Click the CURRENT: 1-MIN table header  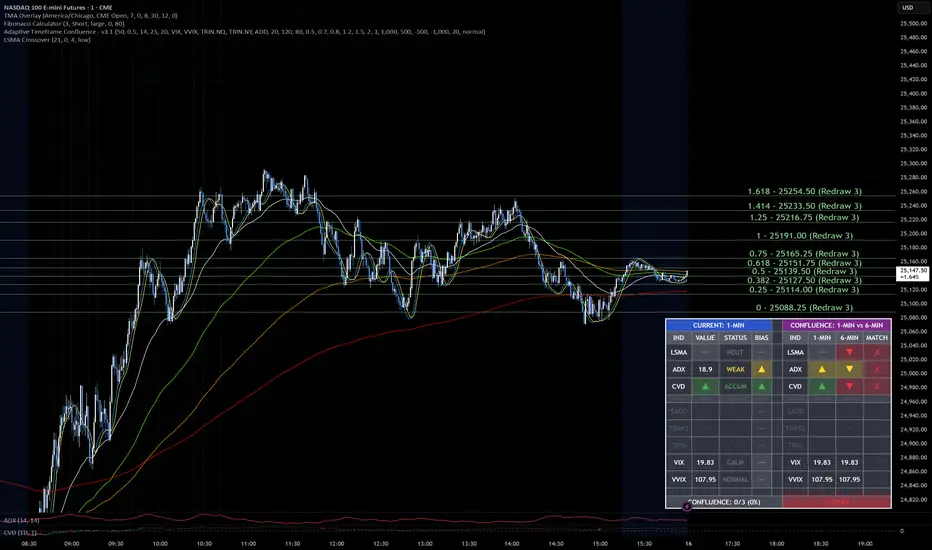[x=718, y=325]
